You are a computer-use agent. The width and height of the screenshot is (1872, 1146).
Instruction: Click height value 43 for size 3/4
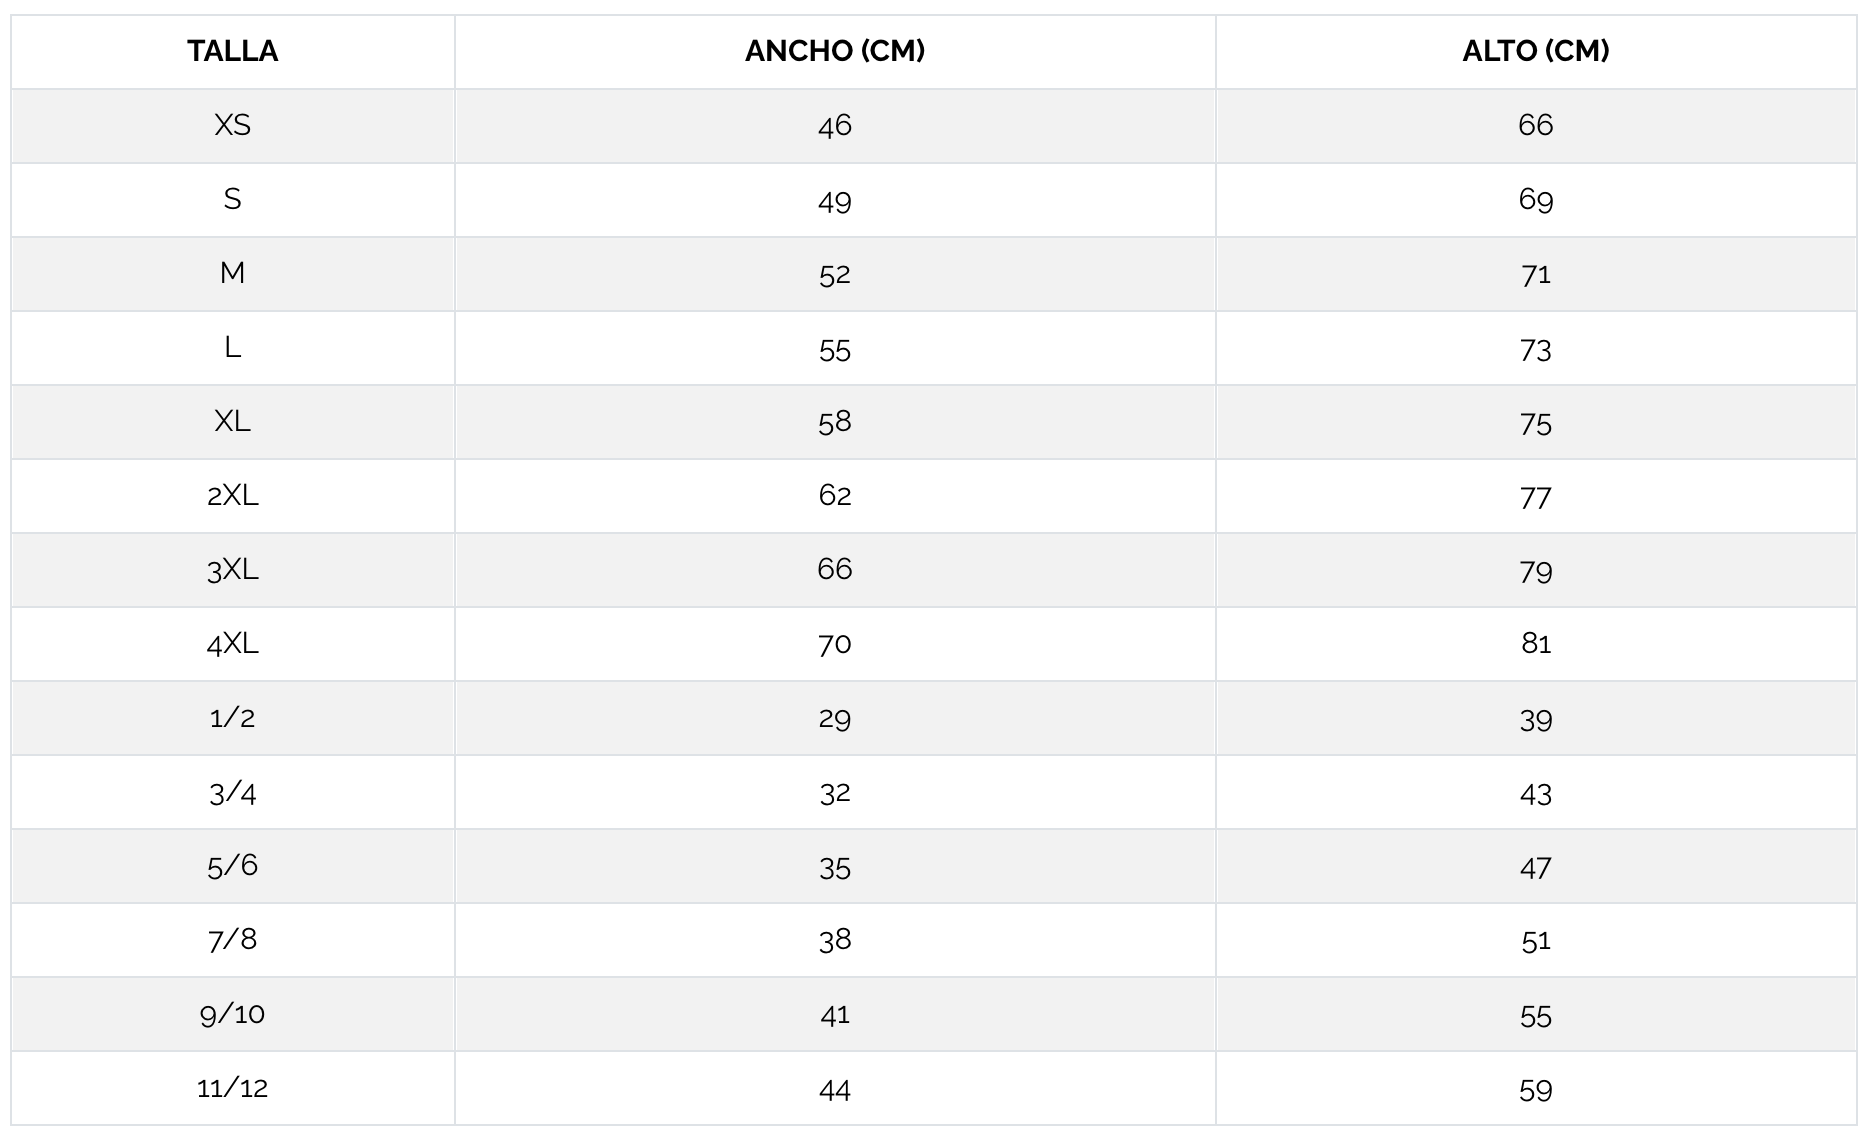(1536, 794)
